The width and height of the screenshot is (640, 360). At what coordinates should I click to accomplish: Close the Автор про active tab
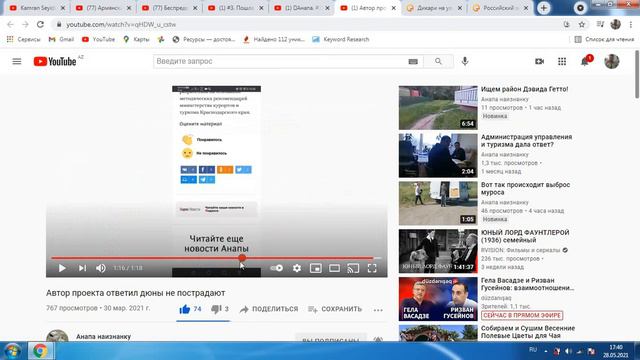(x=393, y=8)
